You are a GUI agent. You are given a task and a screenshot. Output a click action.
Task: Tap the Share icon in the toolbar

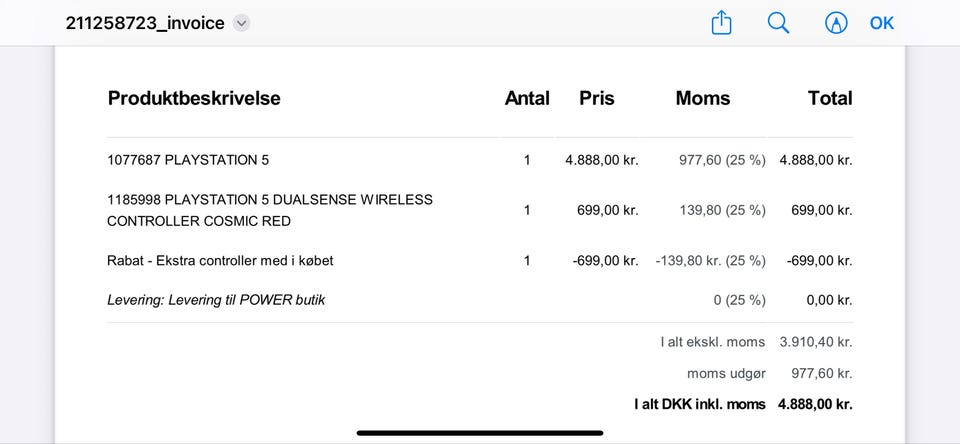pyautogui.click(x=721, y=23)
